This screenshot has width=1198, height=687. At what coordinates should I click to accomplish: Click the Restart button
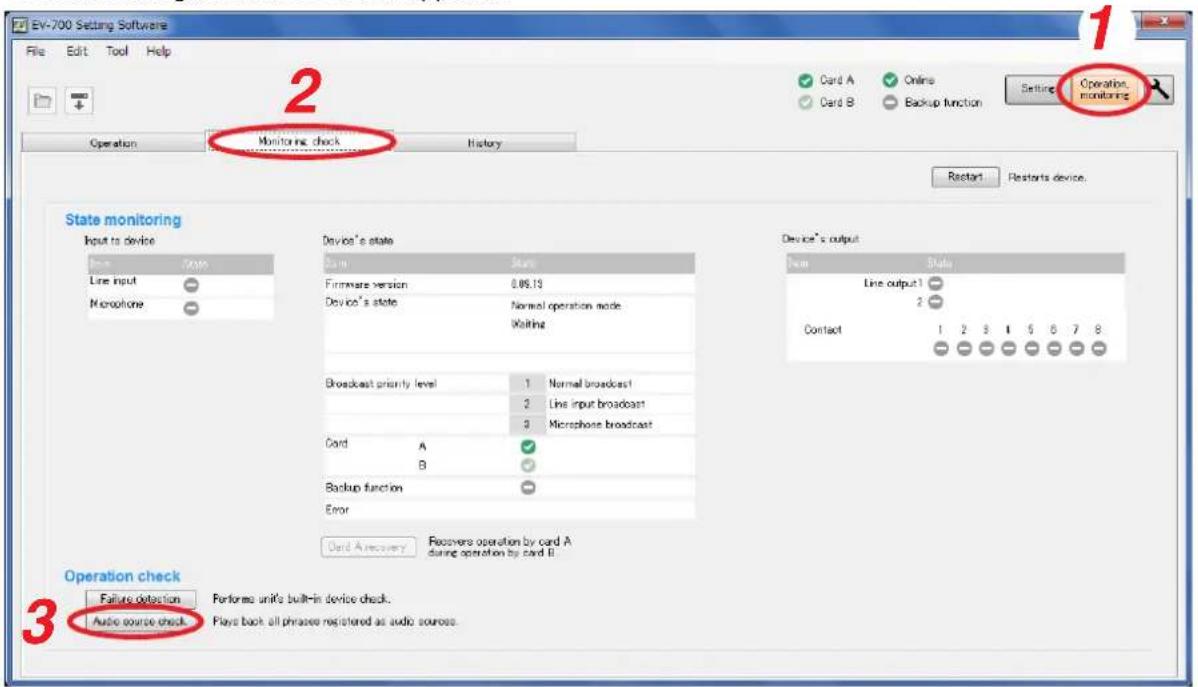tap(965, 177)
